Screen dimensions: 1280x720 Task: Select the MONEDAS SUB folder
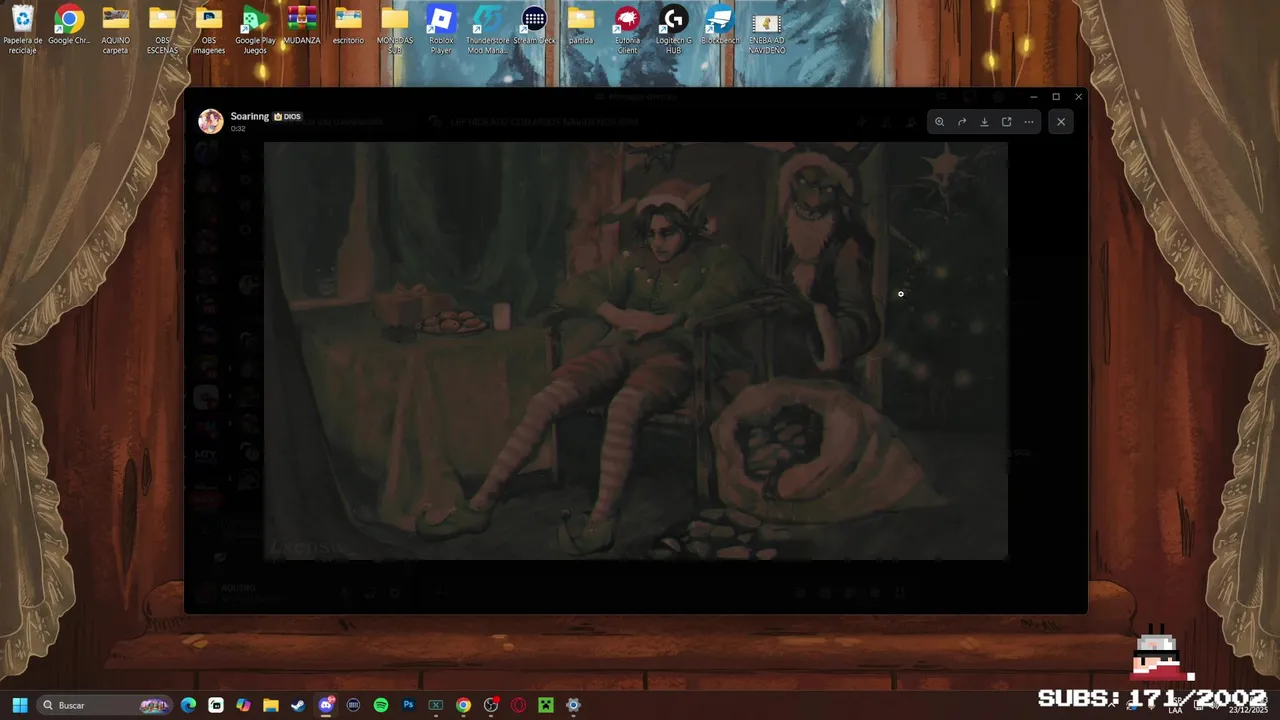pos(395,30)
